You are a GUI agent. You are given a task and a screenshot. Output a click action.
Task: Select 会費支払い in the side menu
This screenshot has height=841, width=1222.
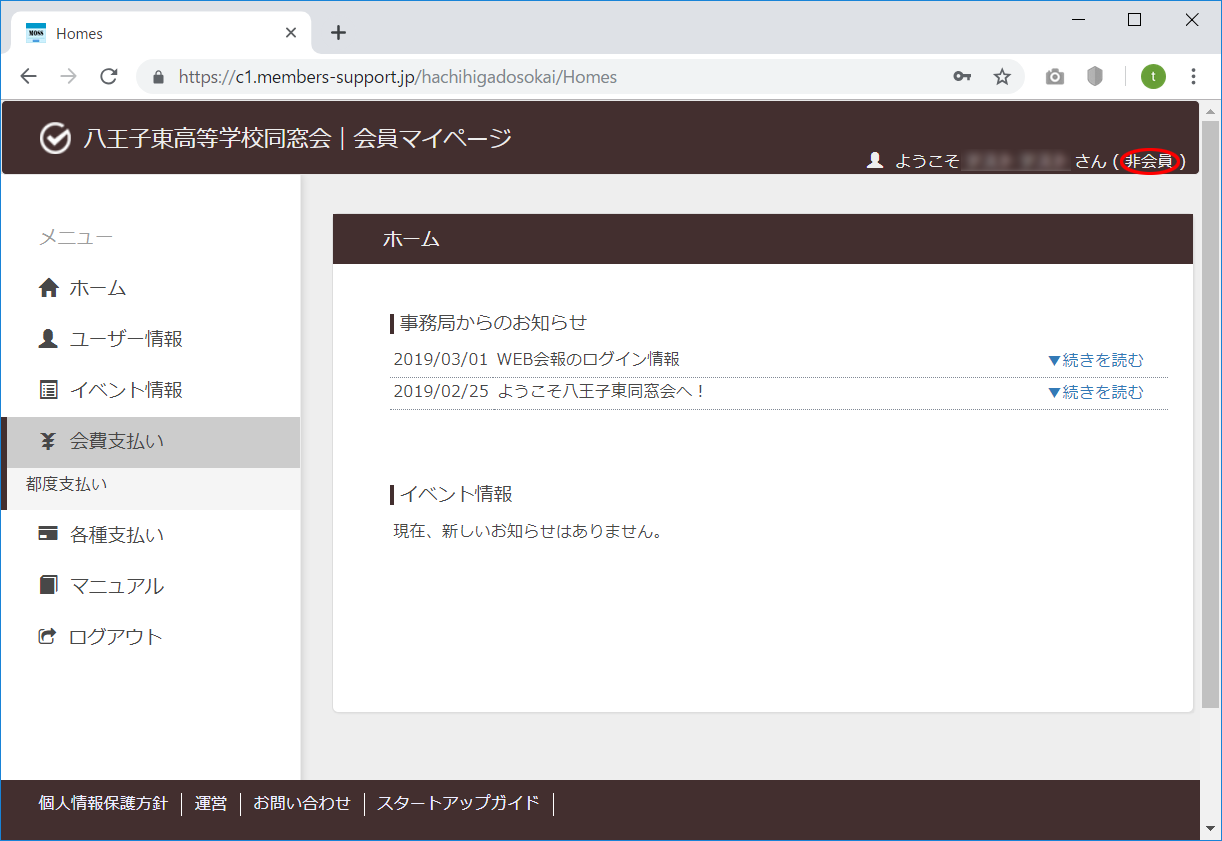pyautogui.click(x=151, y=442)
